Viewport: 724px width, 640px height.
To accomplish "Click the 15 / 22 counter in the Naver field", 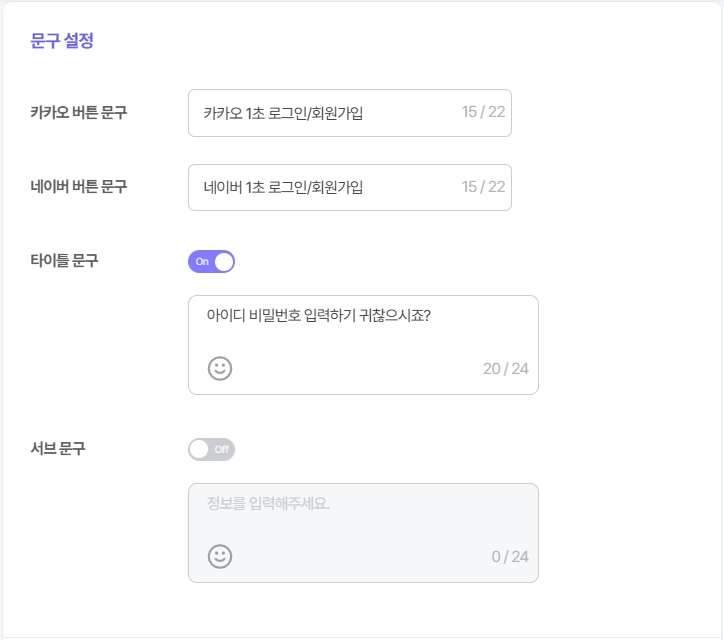I will coord(483,188).
